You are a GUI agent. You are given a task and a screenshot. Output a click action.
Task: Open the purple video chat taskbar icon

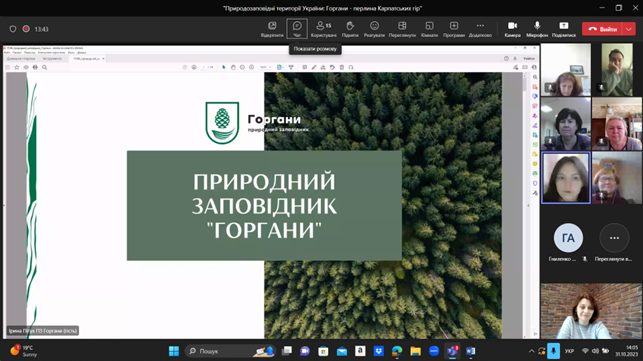305,351
